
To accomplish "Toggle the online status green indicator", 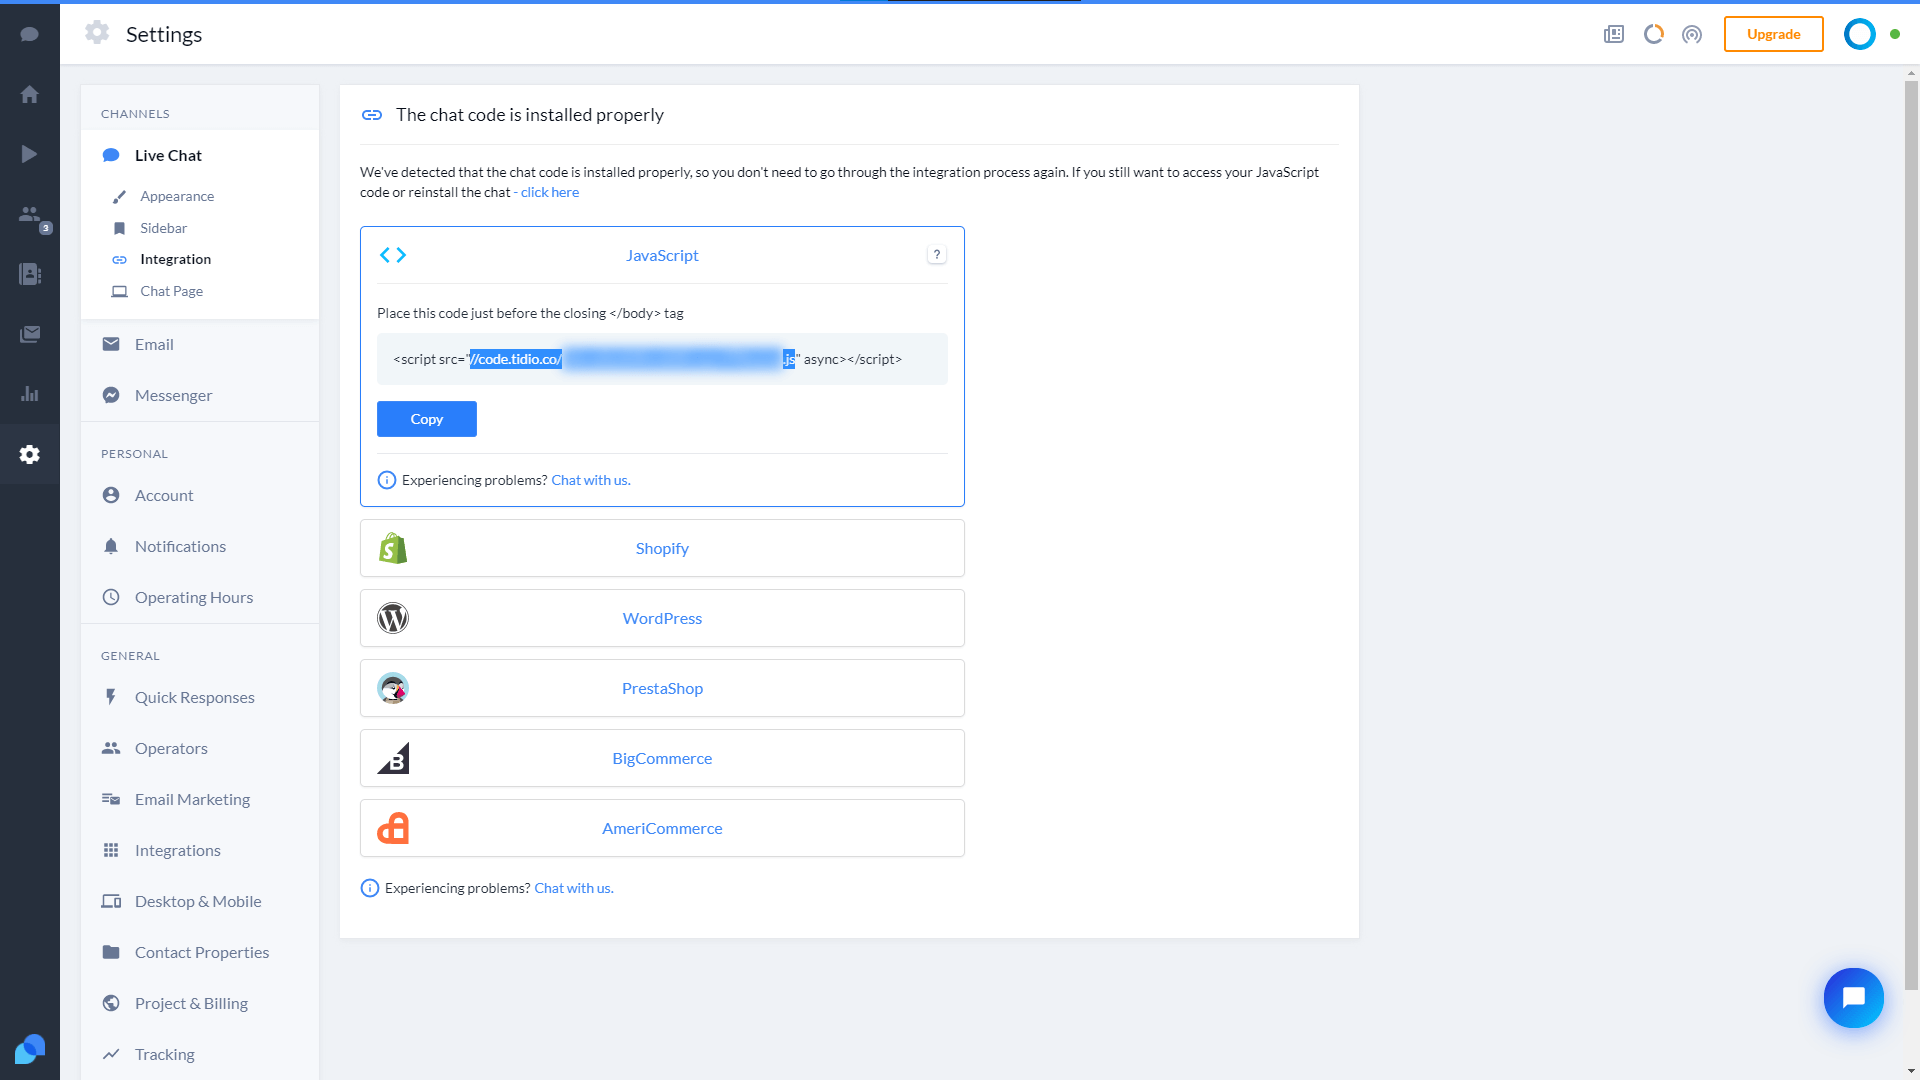I will [x=1895, y=34].
